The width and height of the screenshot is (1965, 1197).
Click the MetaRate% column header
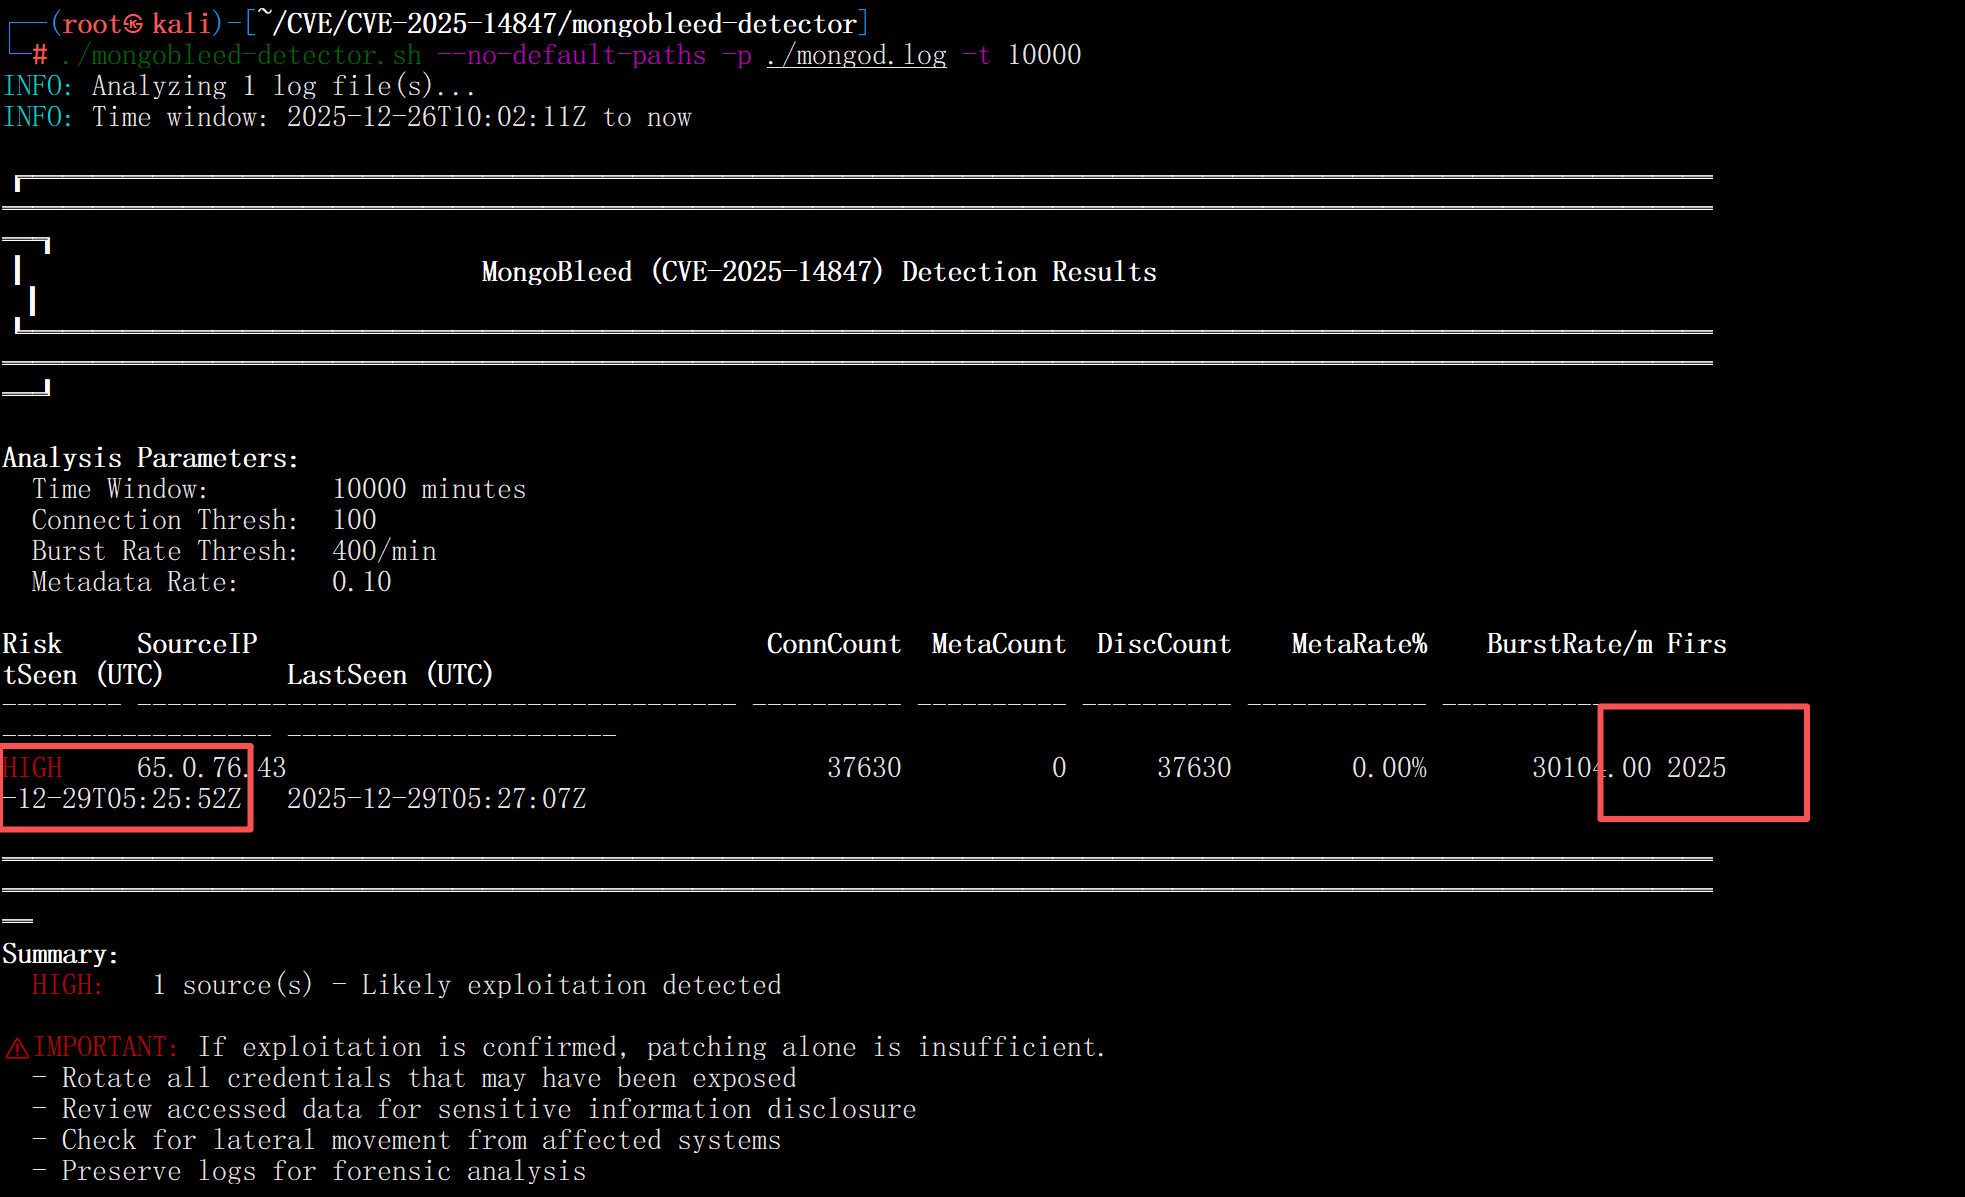pos(1359,644)
